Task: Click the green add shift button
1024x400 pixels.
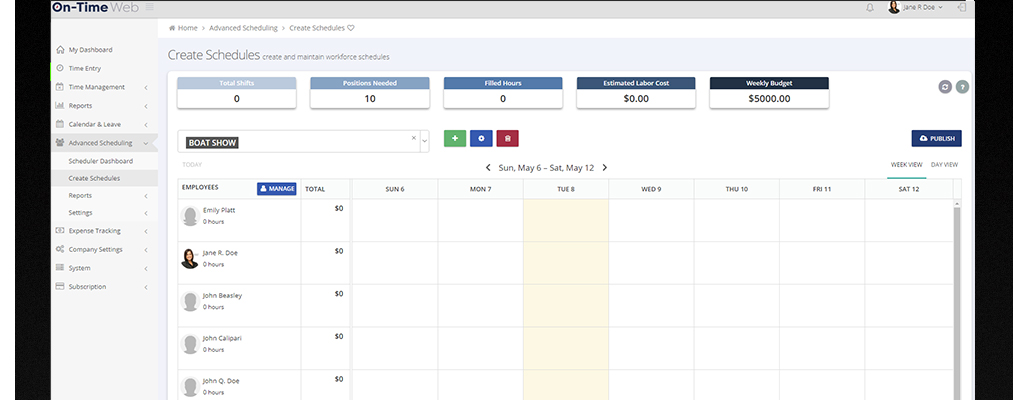Action: tap(455, 139)
